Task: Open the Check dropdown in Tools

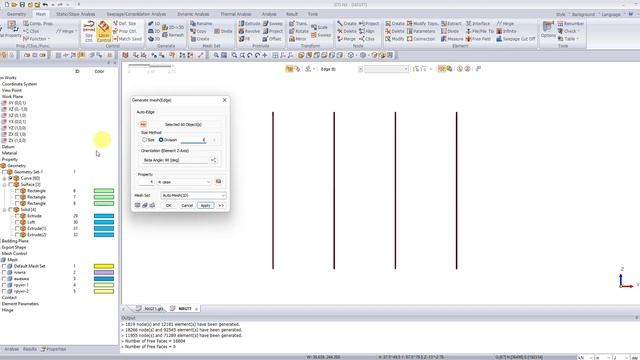Action: 568,31
